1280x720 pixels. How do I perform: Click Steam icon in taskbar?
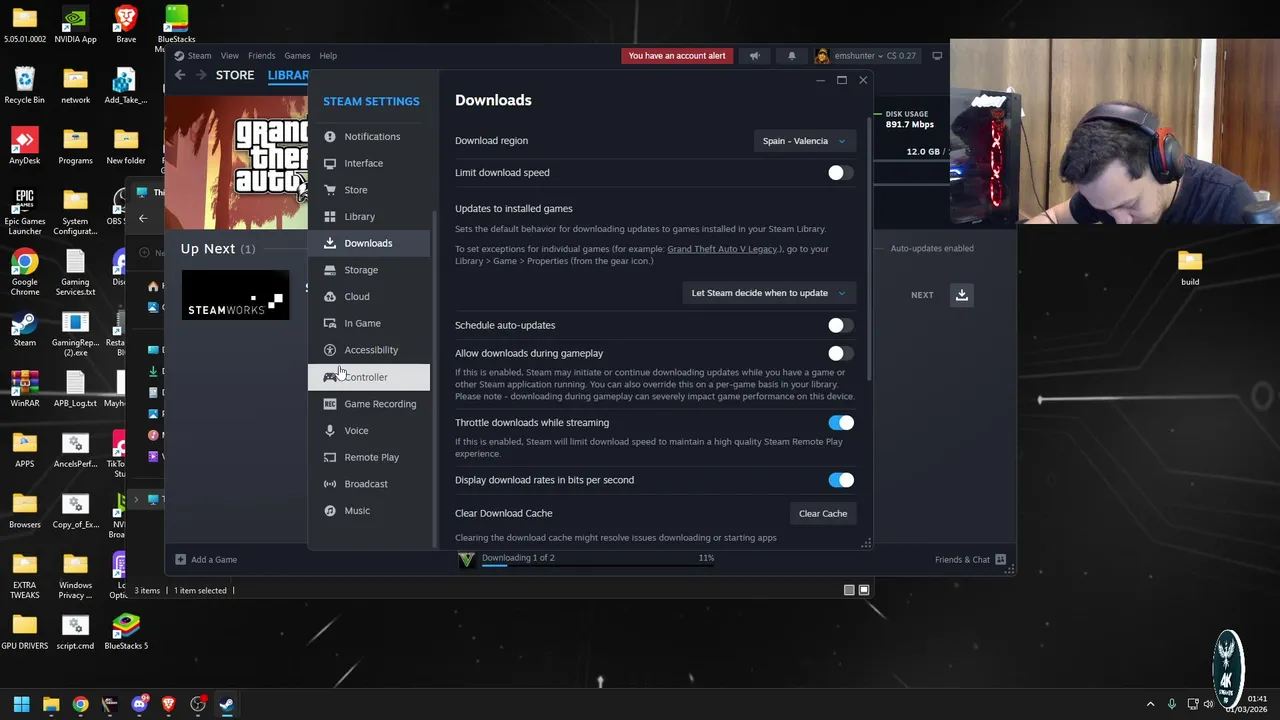coord(227,704)
